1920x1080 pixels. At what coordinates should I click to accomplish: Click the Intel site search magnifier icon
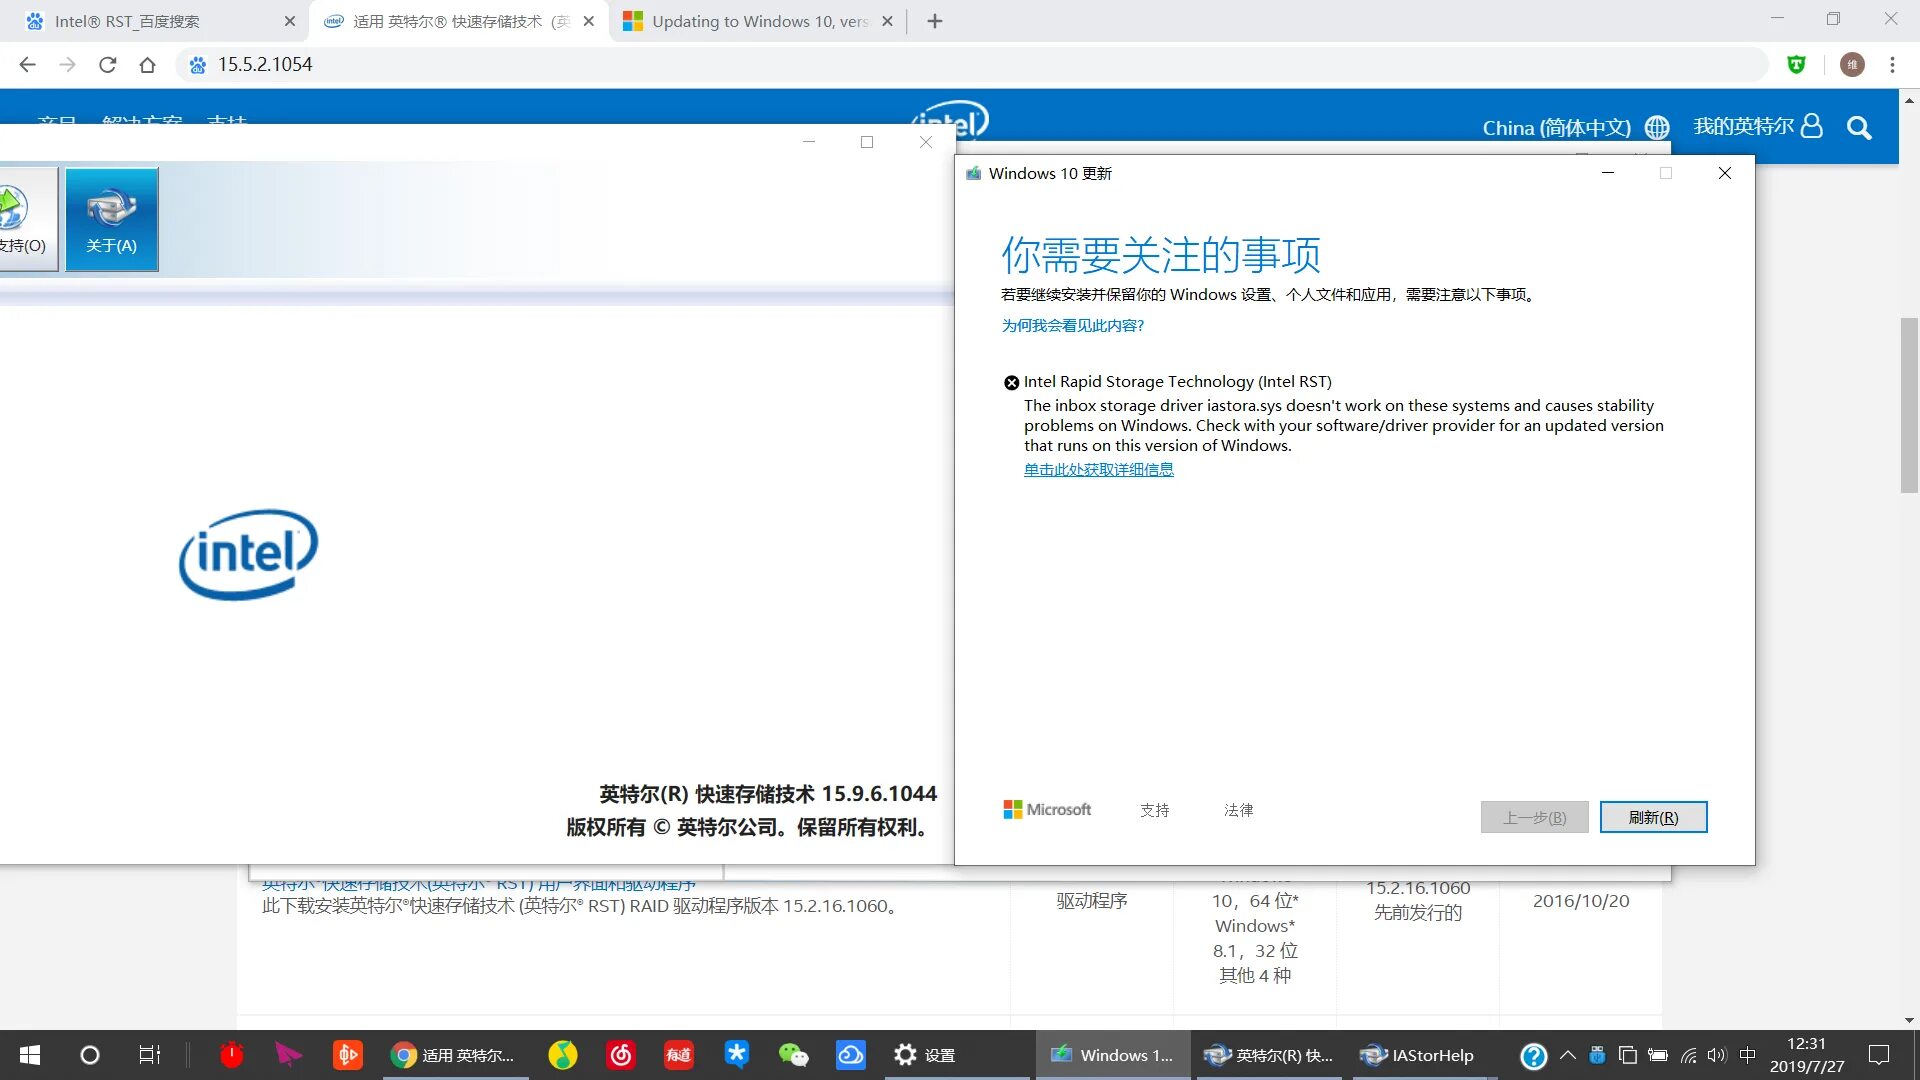click(1858, 127)
